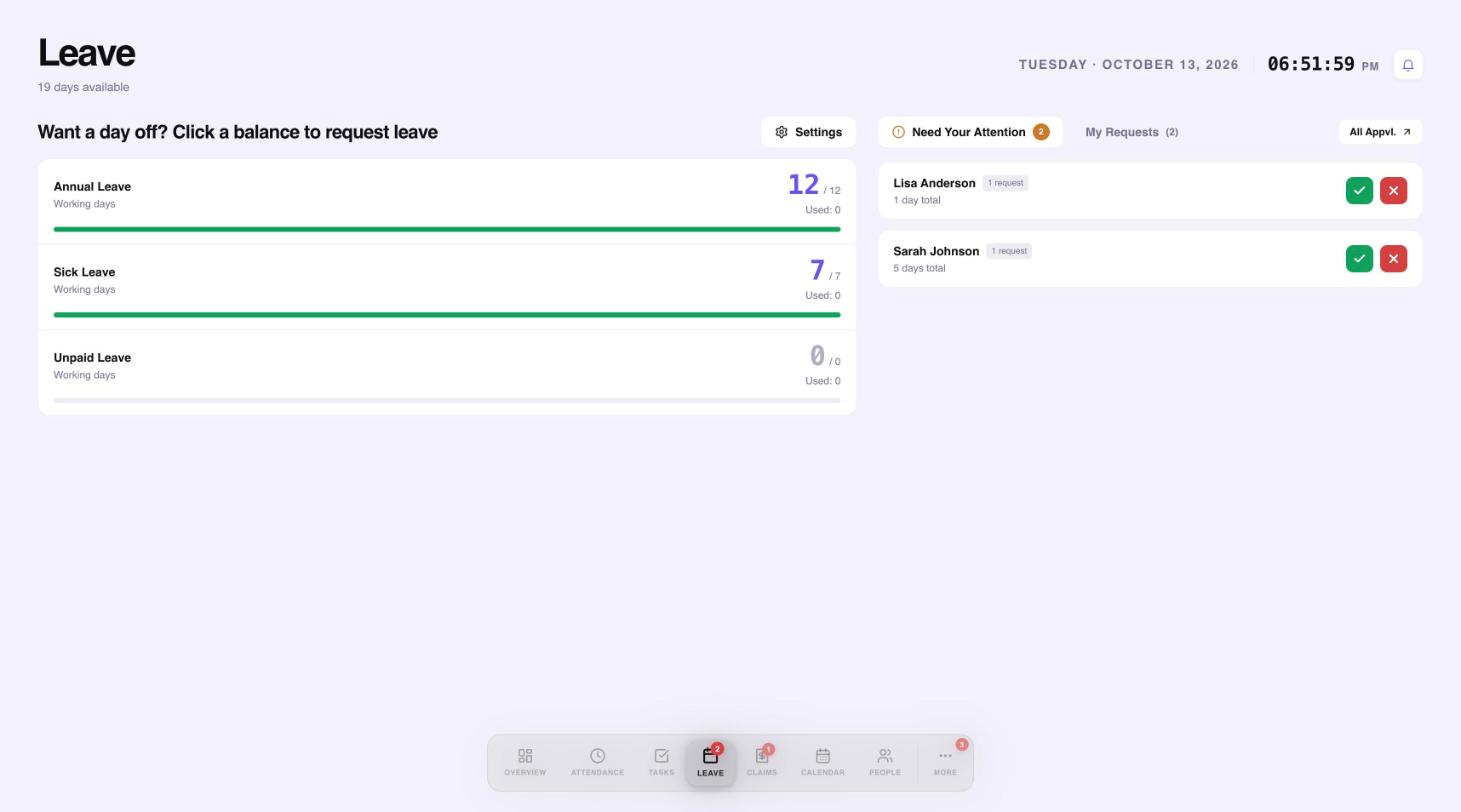Click the Annual Leave progress bar

[447, 229]
